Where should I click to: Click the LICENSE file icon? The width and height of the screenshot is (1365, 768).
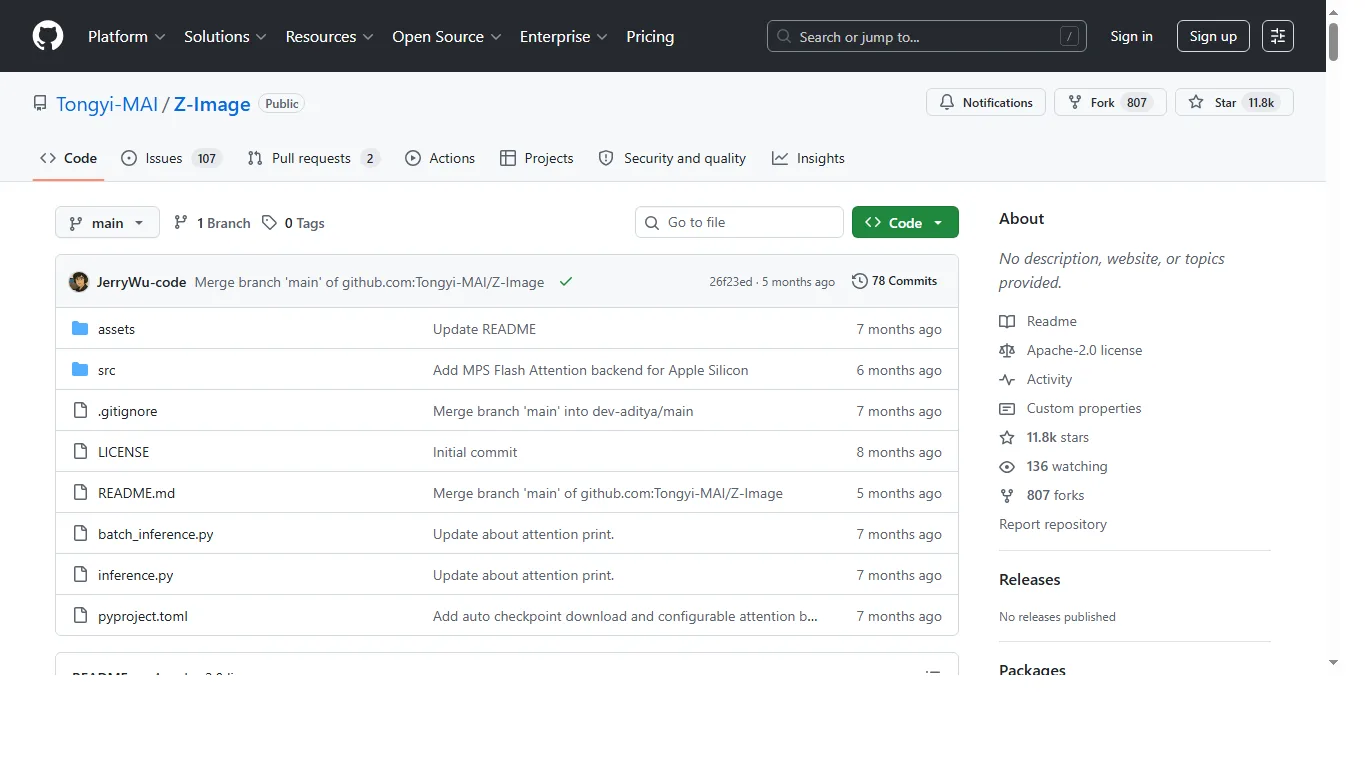81,452
